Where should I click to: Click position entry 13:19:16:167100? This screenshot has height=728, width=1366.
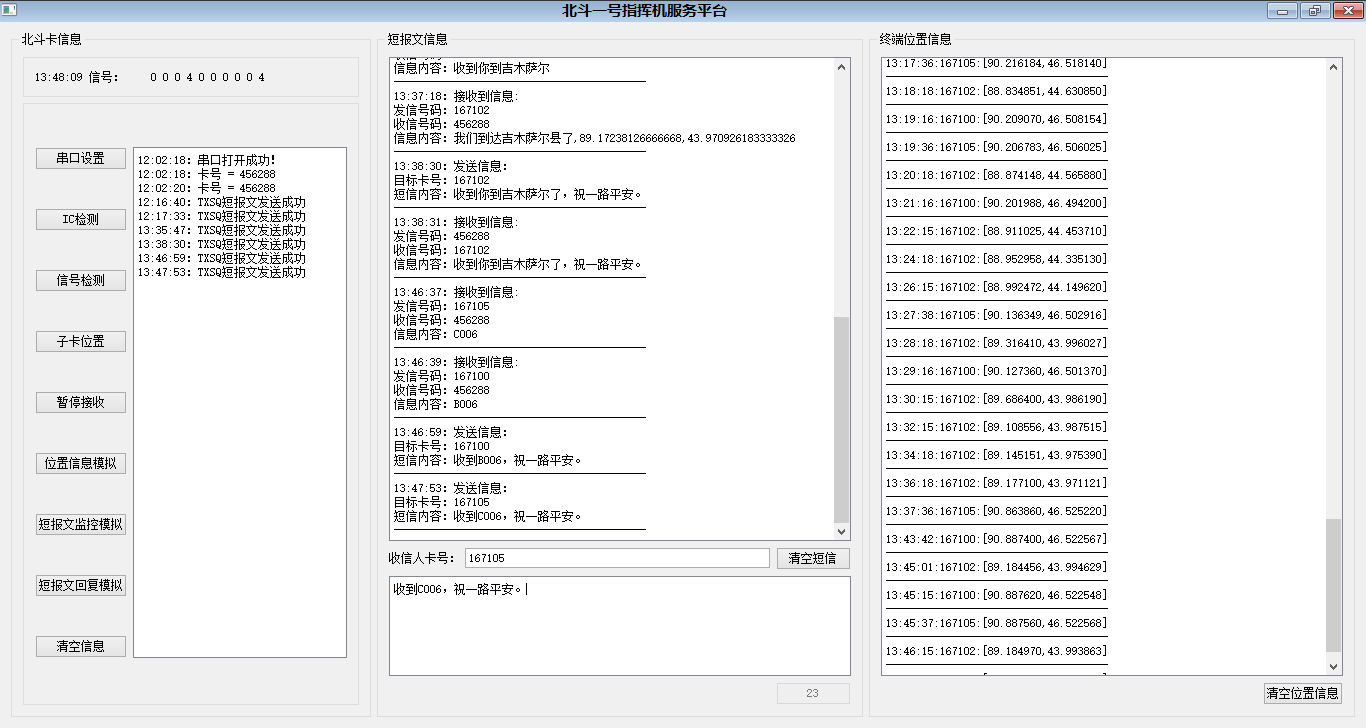pos(996,119)
